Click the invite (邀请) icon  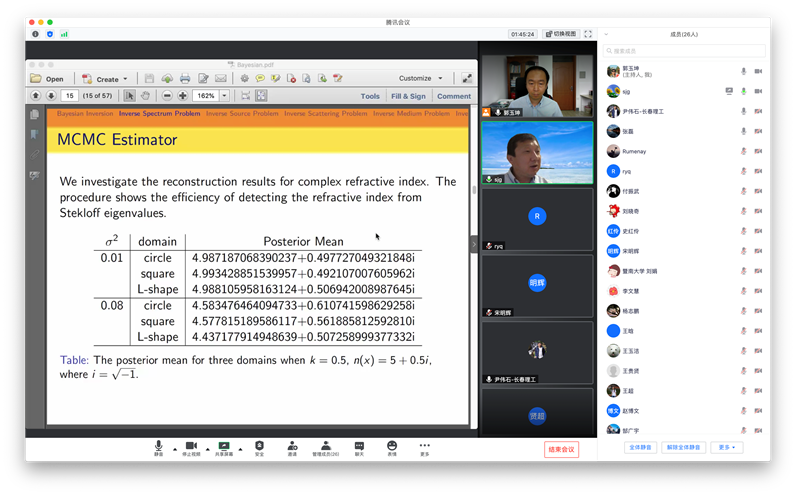coord(292,448)
